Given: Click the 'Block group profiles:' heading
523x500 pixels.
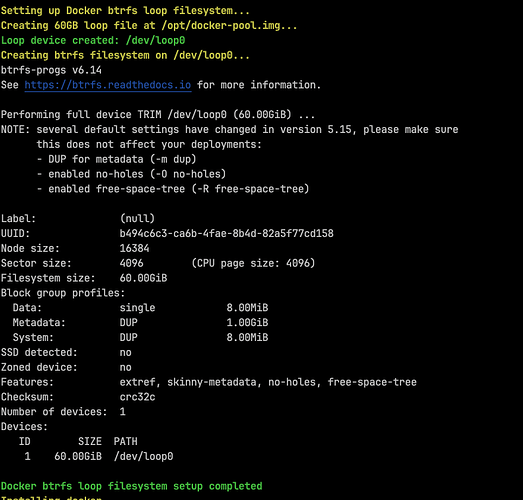Looking at the screenshot, I should (x=63, y=293).
